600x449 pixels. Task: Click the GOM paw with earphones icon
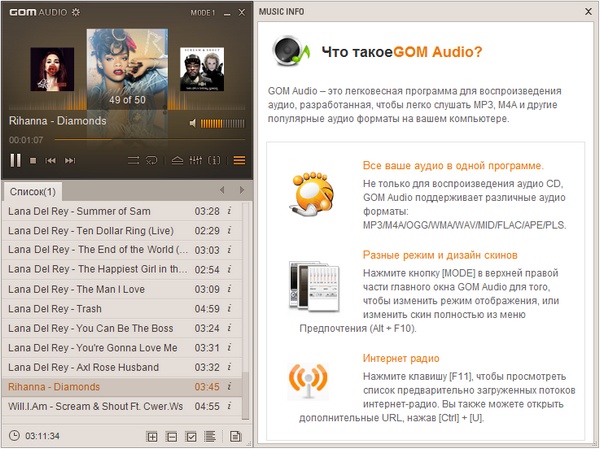point(311,194)
